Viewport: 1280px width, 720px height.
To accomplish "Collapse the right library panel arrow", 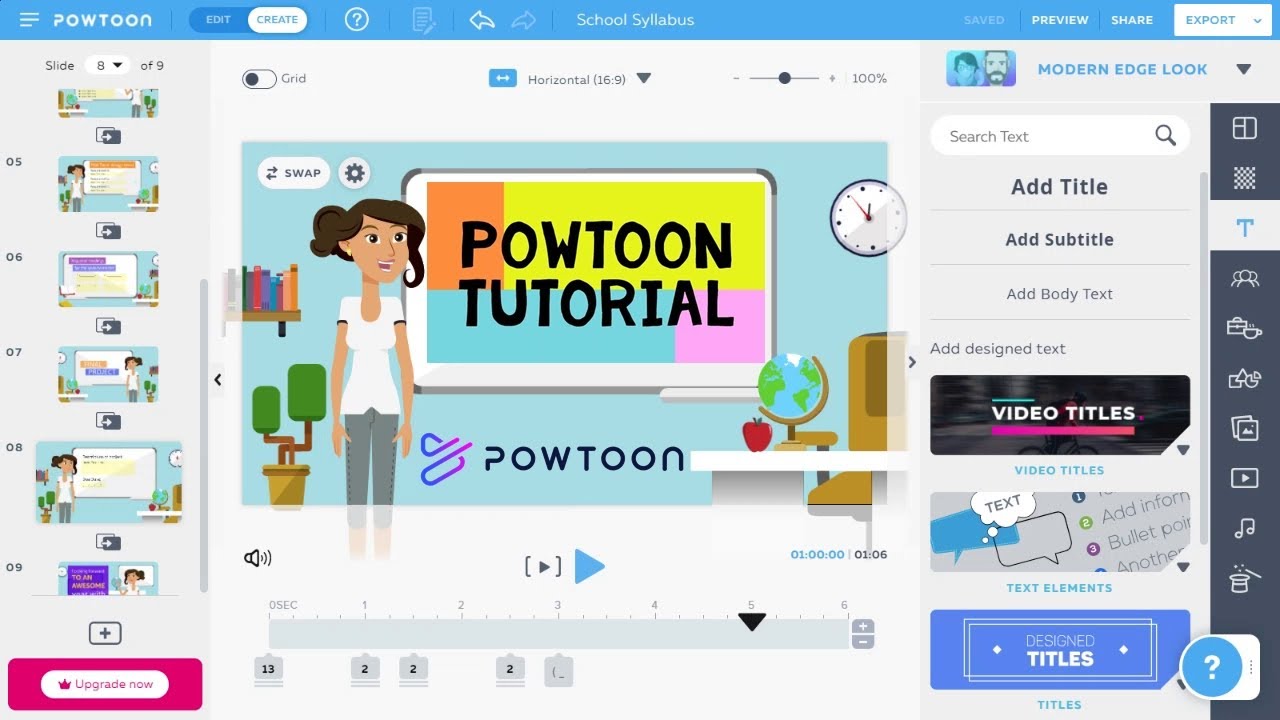I will pos(912,362).
